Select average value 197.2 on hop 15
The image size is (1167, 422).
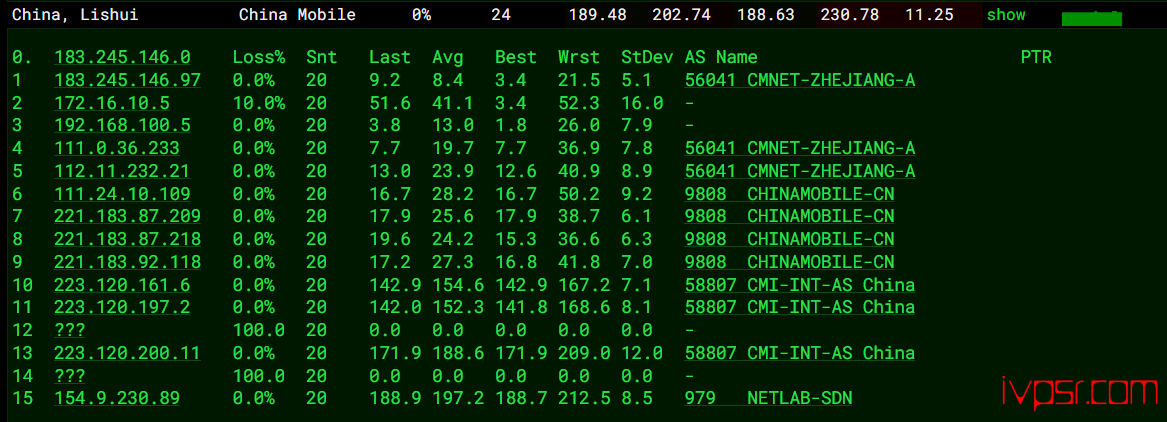tap(458, 399)
